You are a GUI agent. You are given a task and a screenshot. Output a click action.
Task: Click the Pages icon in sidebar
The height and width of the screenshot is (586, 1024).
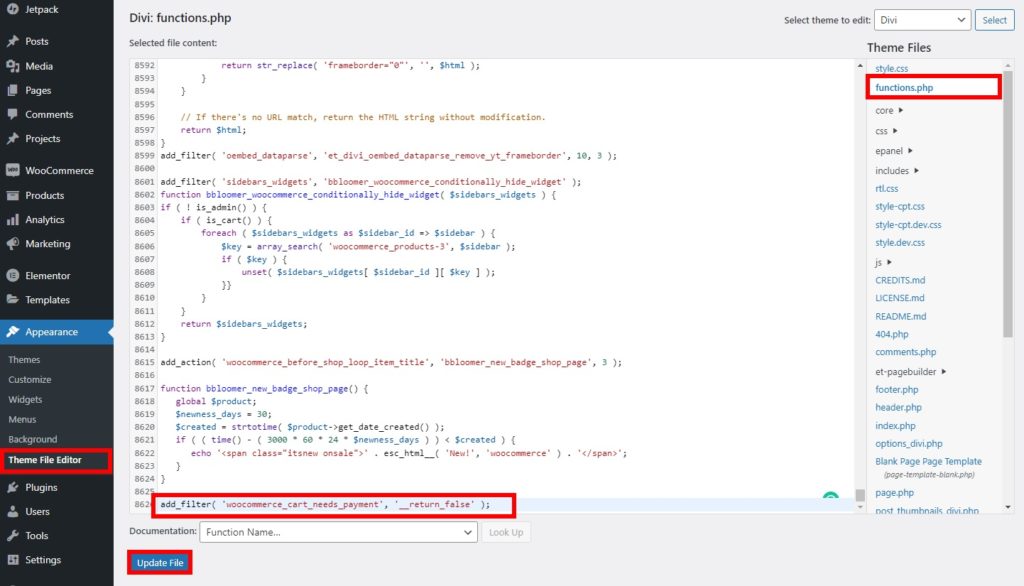tap(12, 90)
